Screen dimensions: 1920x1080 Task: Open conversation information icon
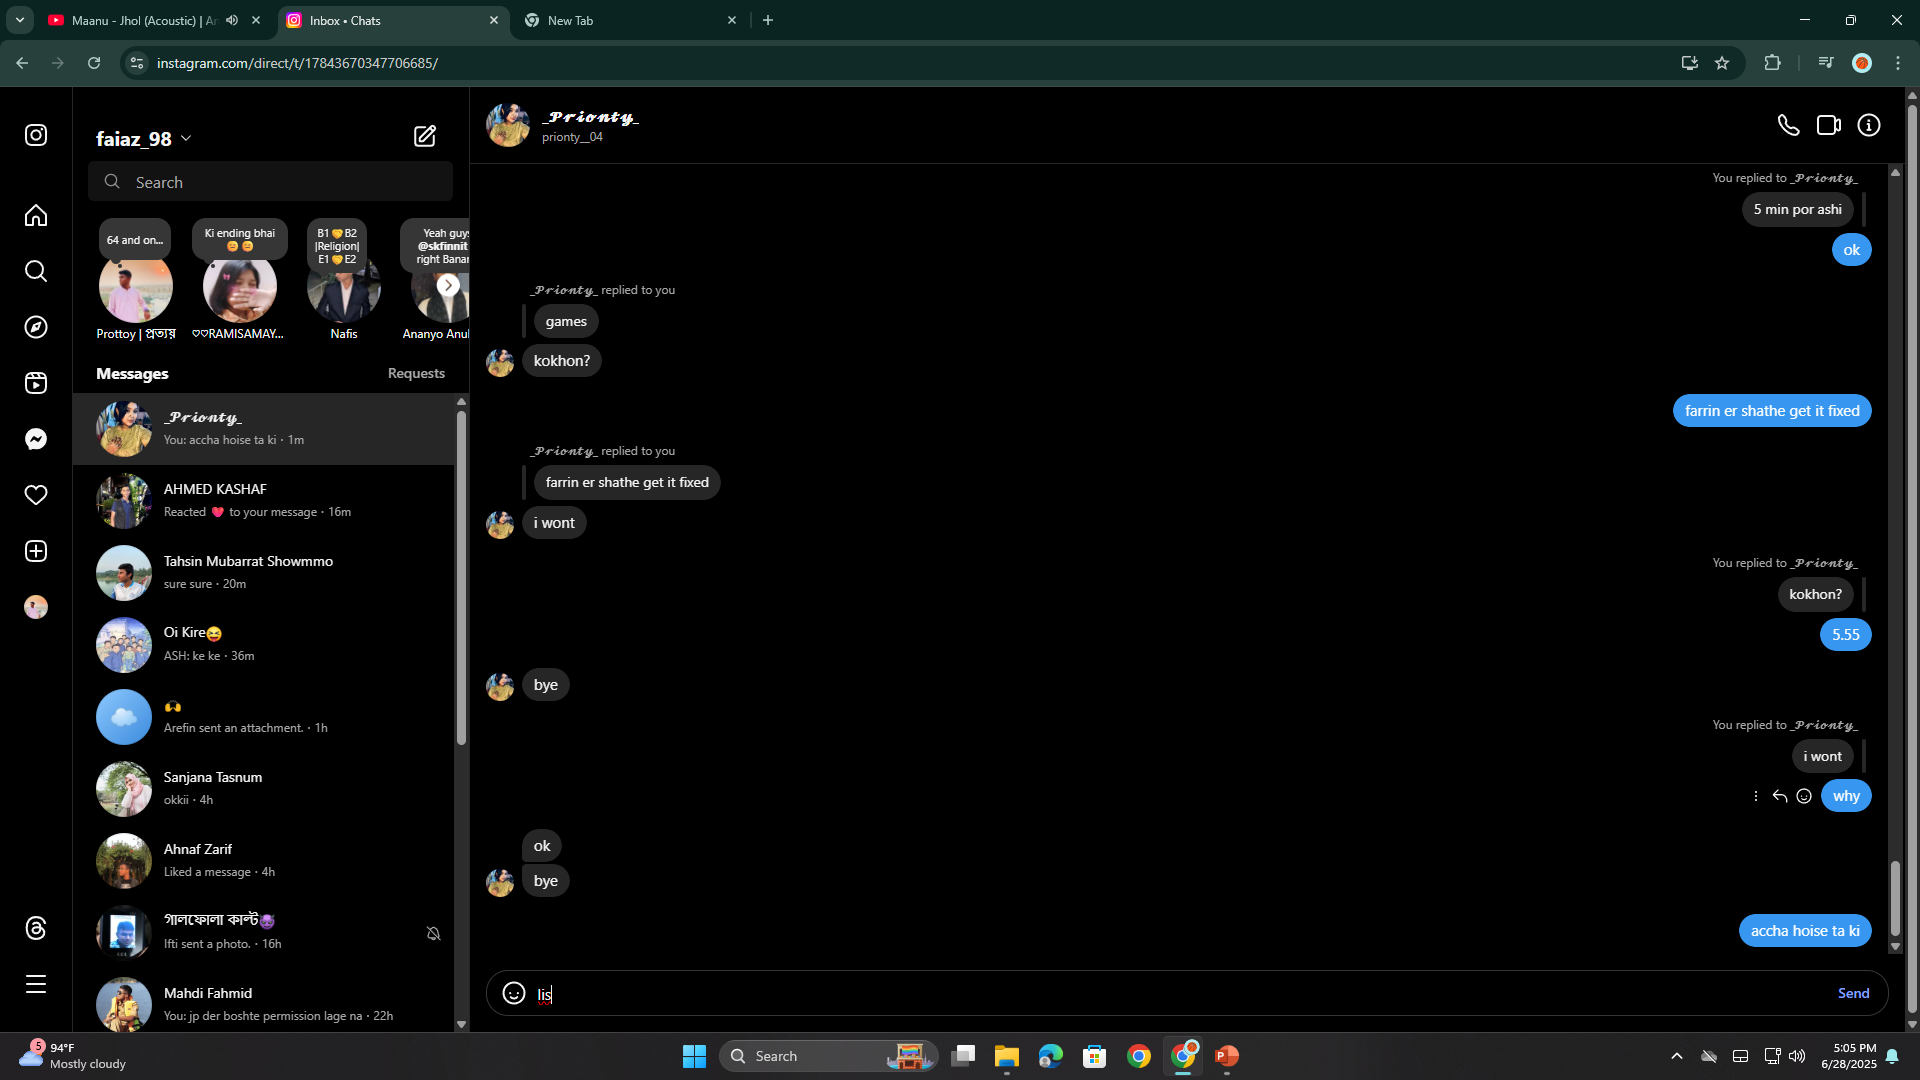[1869, 125]
